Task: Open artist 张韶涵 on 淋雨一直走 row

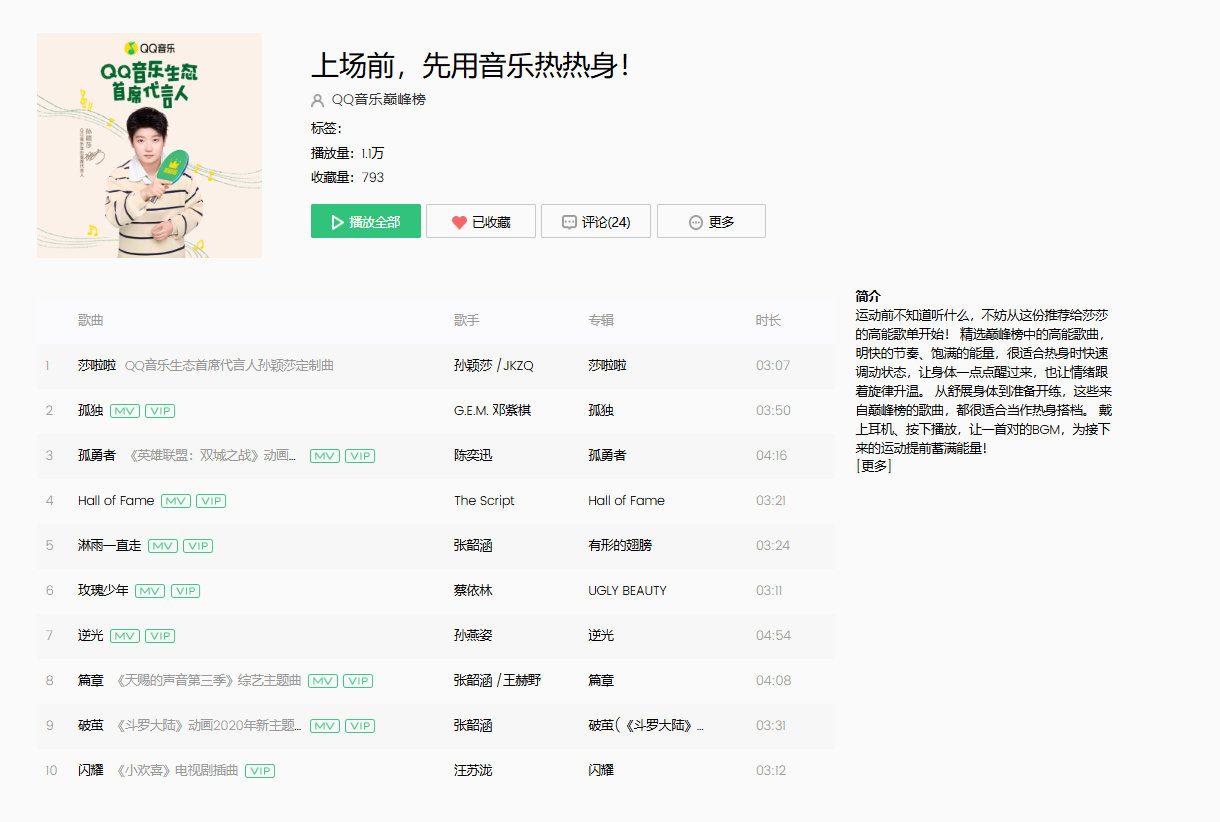Action: pos(473,546)
